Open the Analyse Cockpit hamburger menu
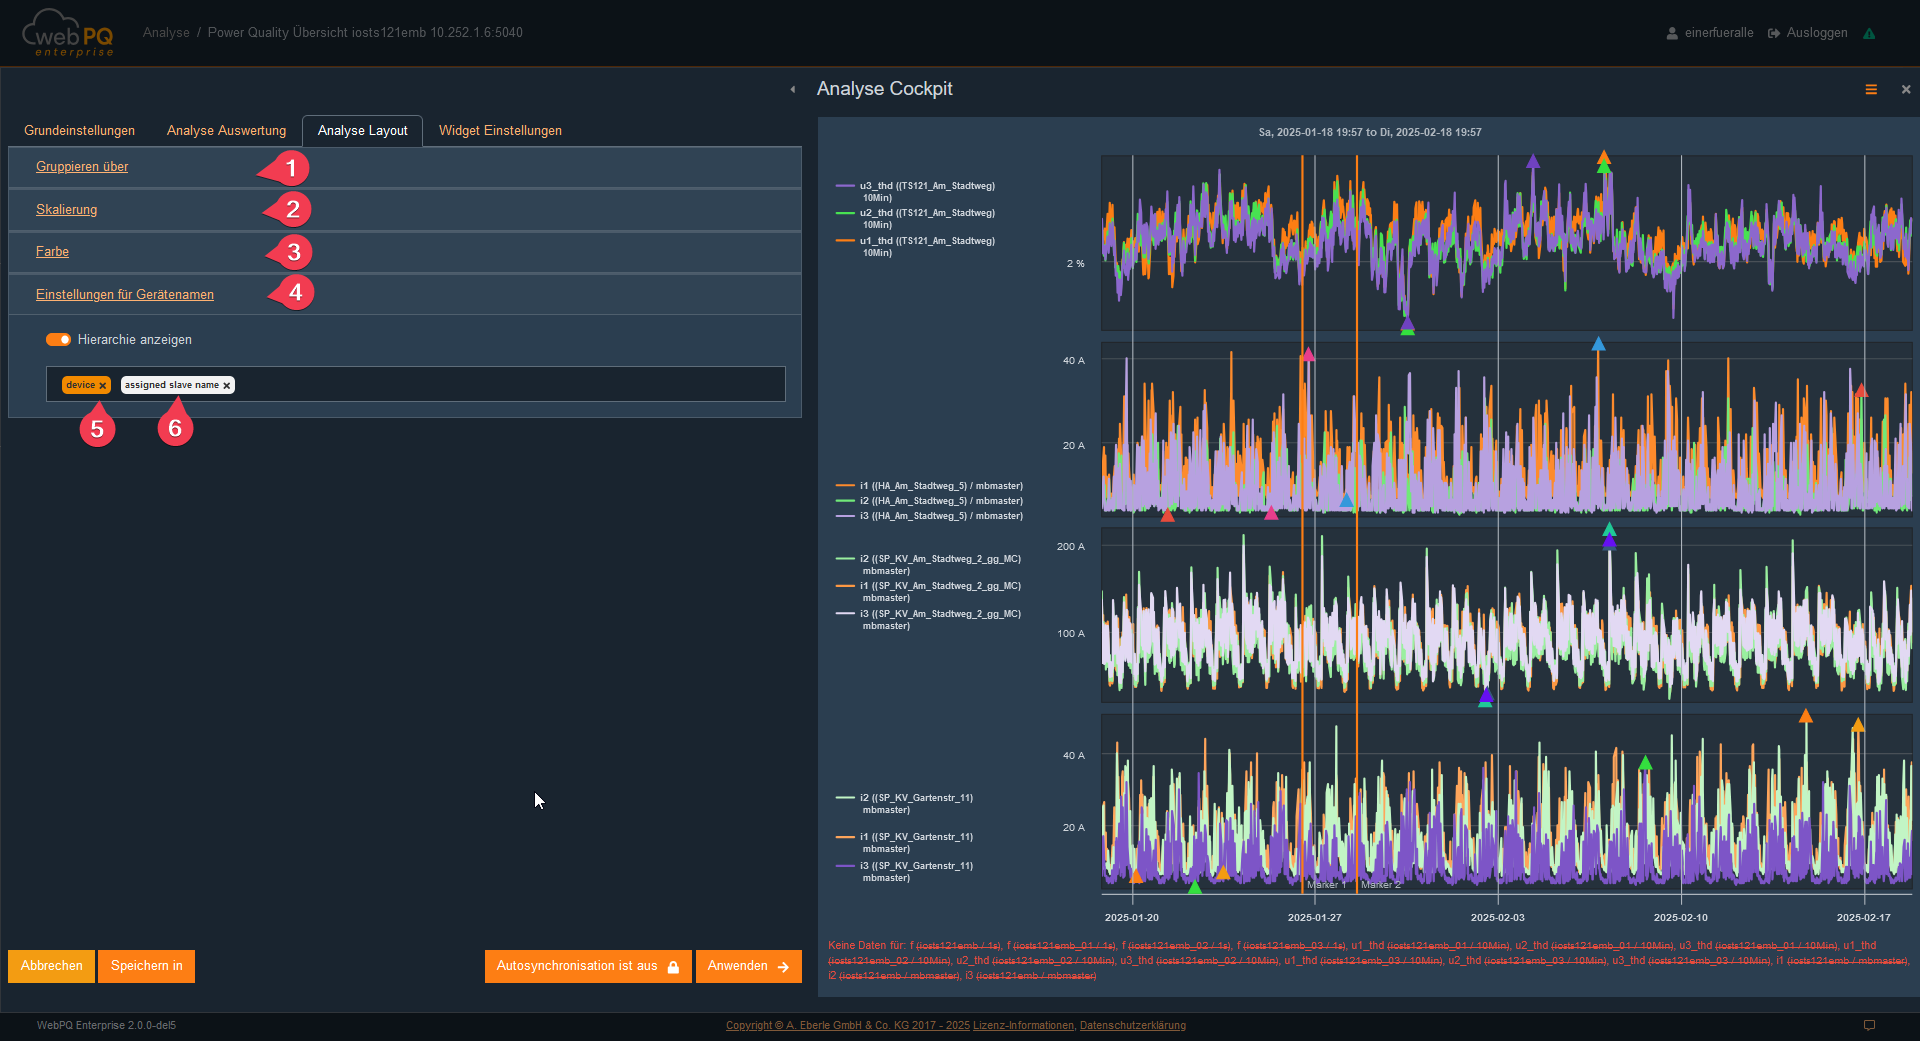Image resolution: width=1920 pixels, height=1041 pixels. pos(1871,90)
